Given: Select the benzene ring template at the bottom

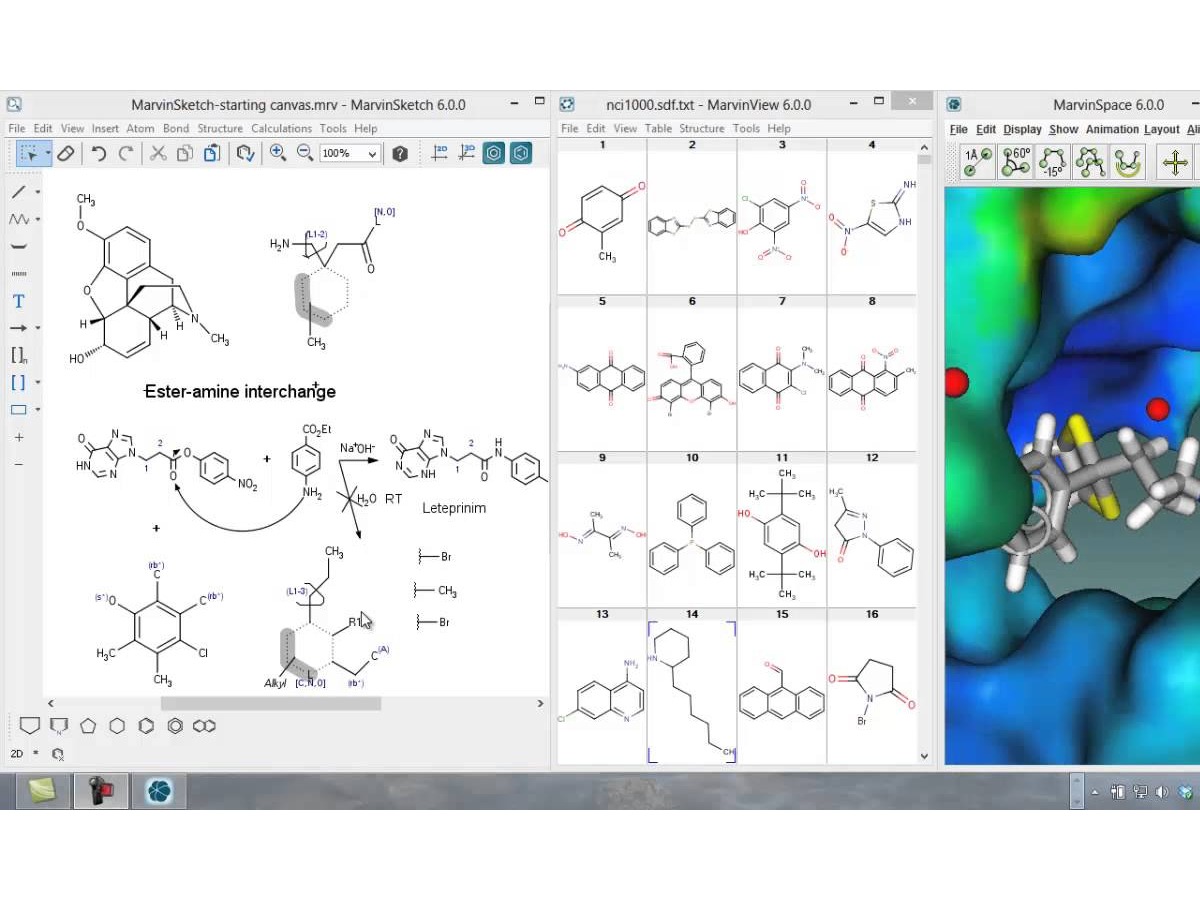Looking at the screenshot, I should 175,726.
